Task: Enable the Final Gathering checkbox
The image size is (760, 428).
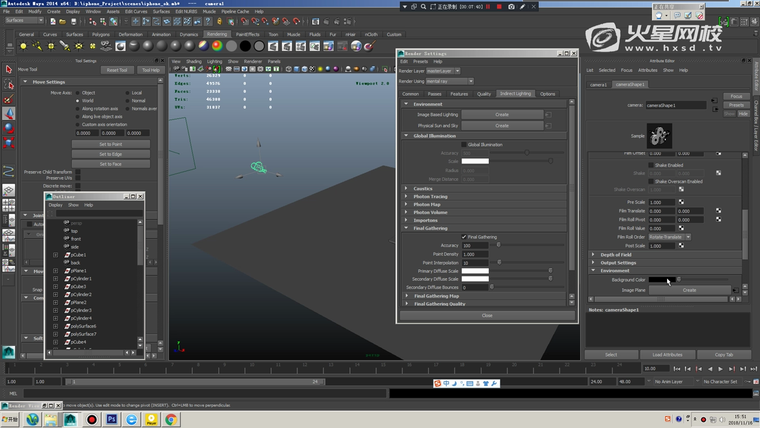Action: click(x=464, y=237)
